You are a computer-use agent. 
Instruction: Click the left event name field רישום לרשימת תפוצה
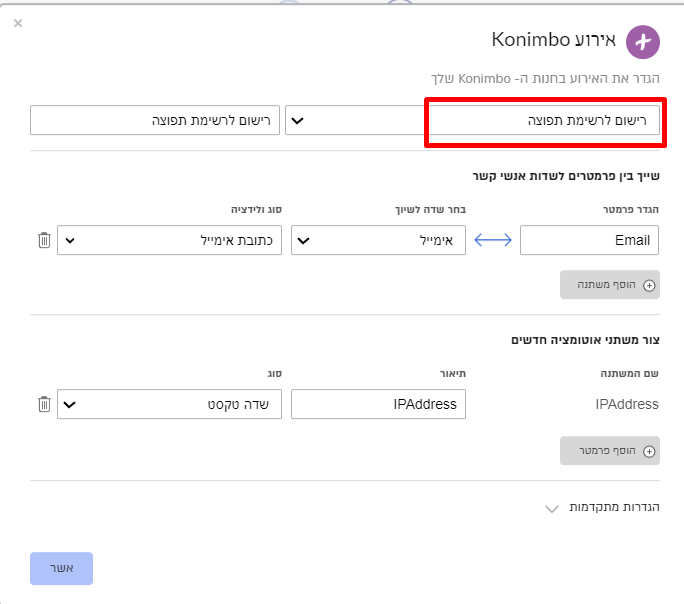[155, 120]
